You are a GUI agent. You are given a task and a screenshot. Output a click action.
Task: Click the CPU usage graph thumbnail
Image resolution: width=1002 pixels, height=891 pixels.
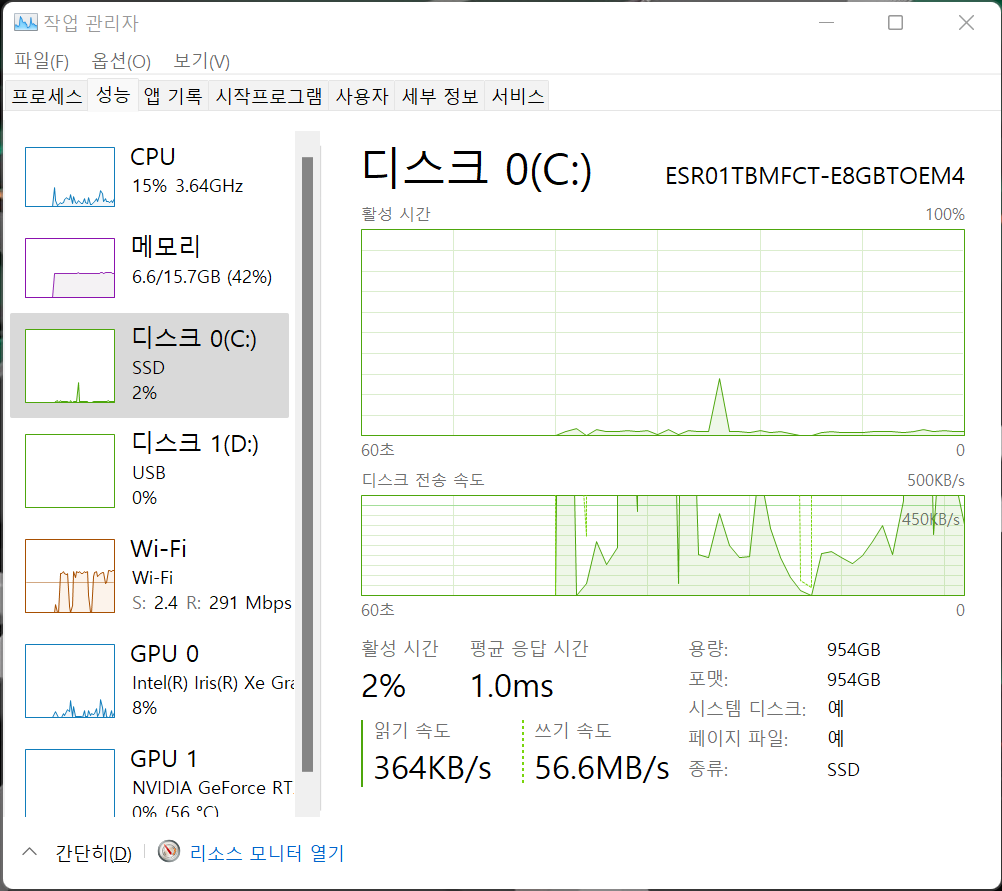(x=70, y=177)
